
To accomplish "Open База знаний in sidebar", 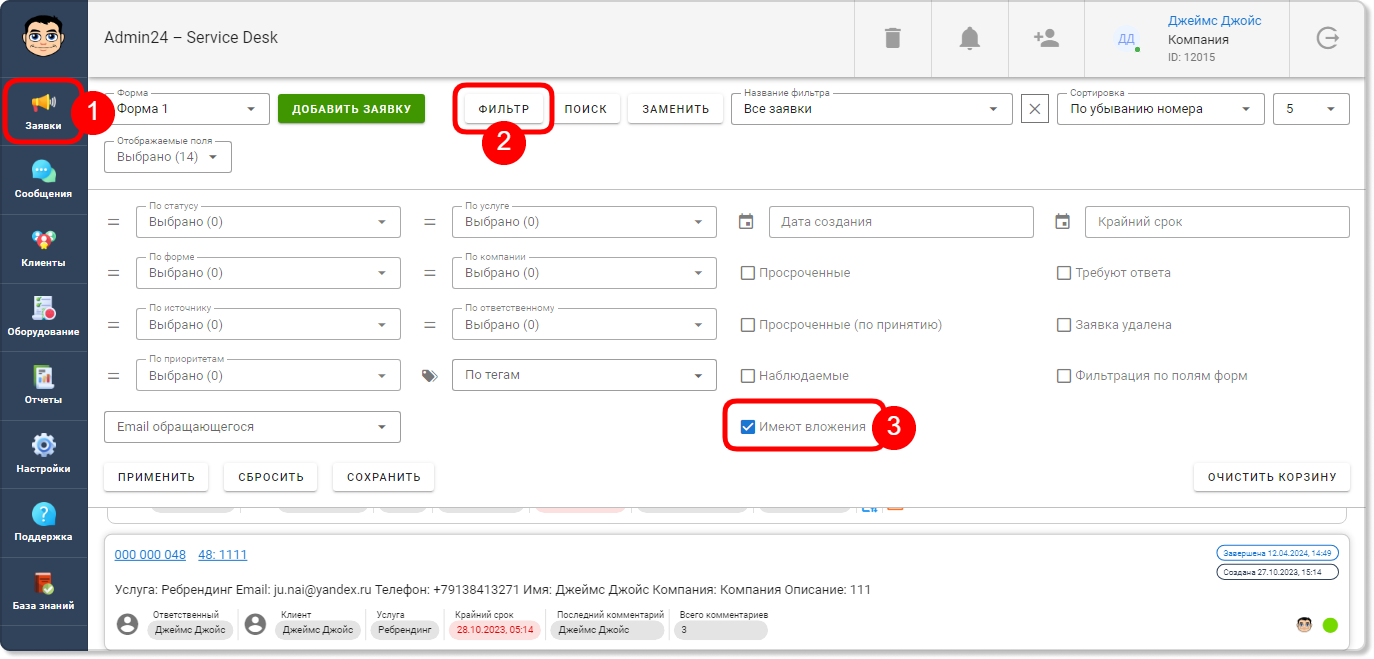I will tap(43, 592).
